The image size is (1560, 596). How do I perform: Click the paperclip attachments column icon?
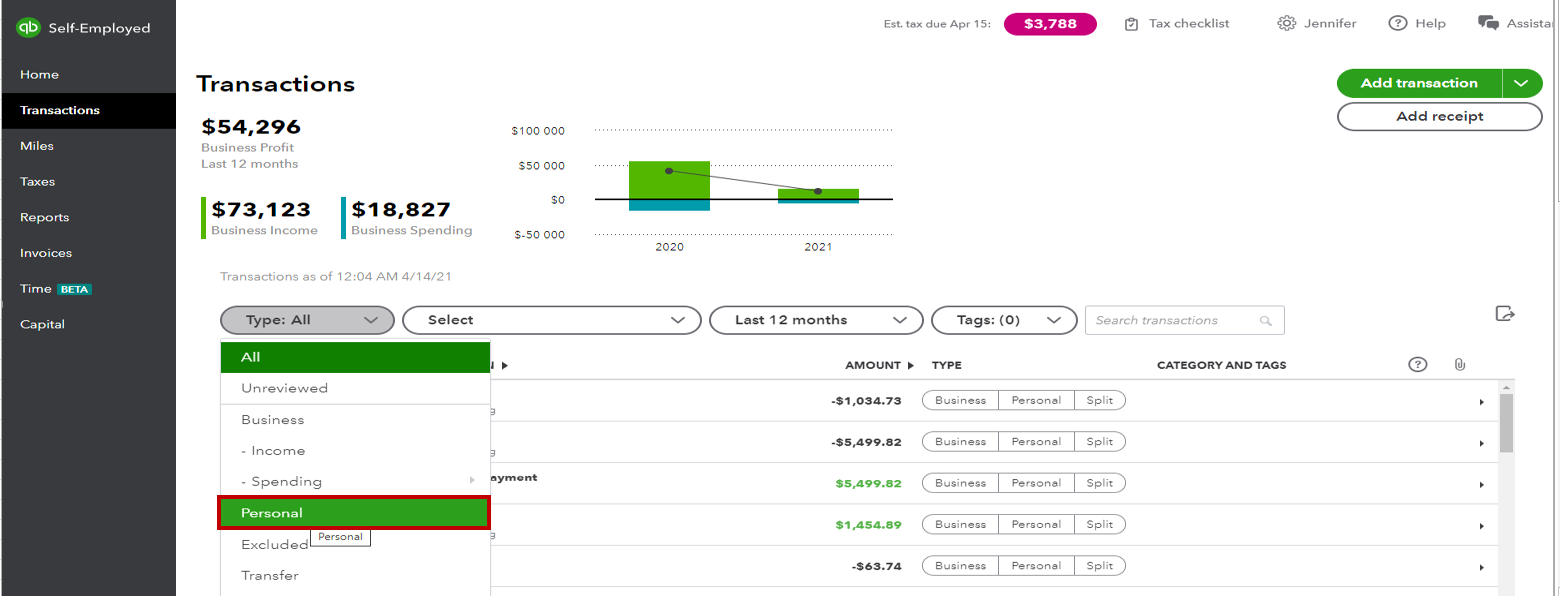tap(1459, 364)
